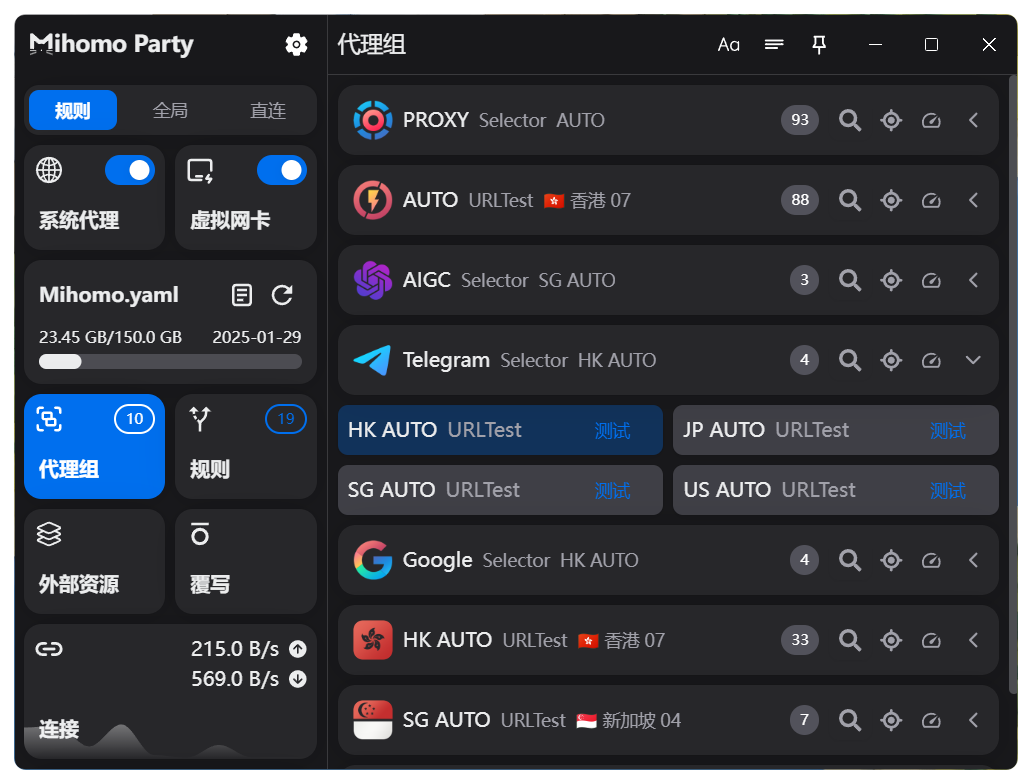1032x784 pixels.
Task: Expand the Google proxy group
Action: point(973,560)
